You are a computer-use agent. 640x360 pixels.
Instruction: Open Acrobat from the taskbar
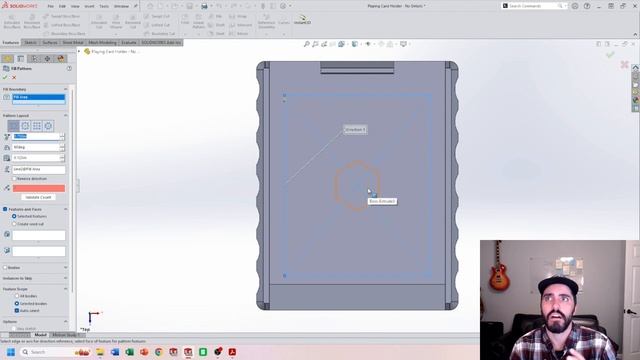(232, 352)
